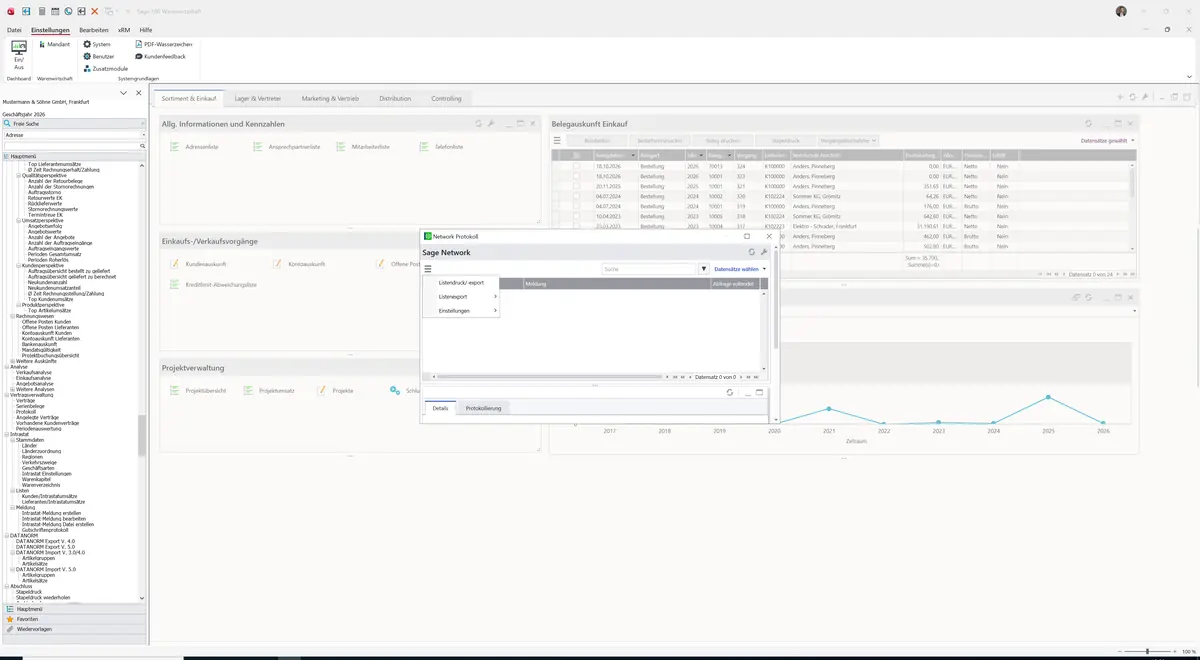1200x660 pixels.
Task: Open the Adresse combo box in the sidebar
Action: click(x=74, y=134)
